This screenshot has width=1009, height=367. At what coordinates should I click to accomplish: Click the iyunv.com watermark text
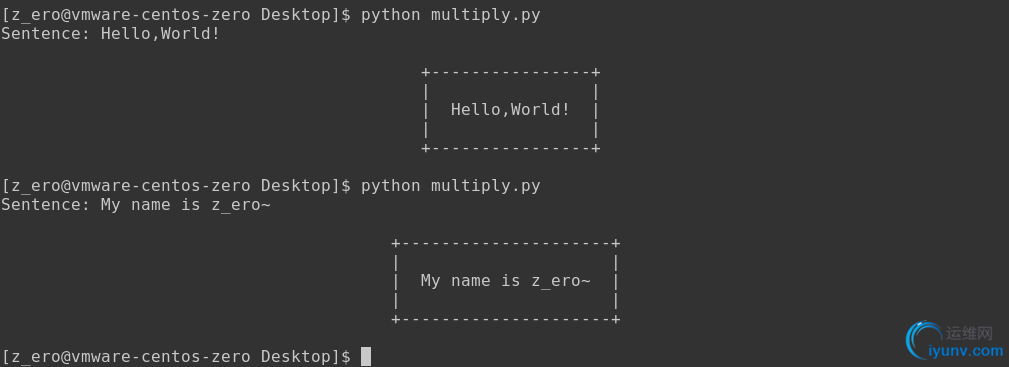pos(967,351)
